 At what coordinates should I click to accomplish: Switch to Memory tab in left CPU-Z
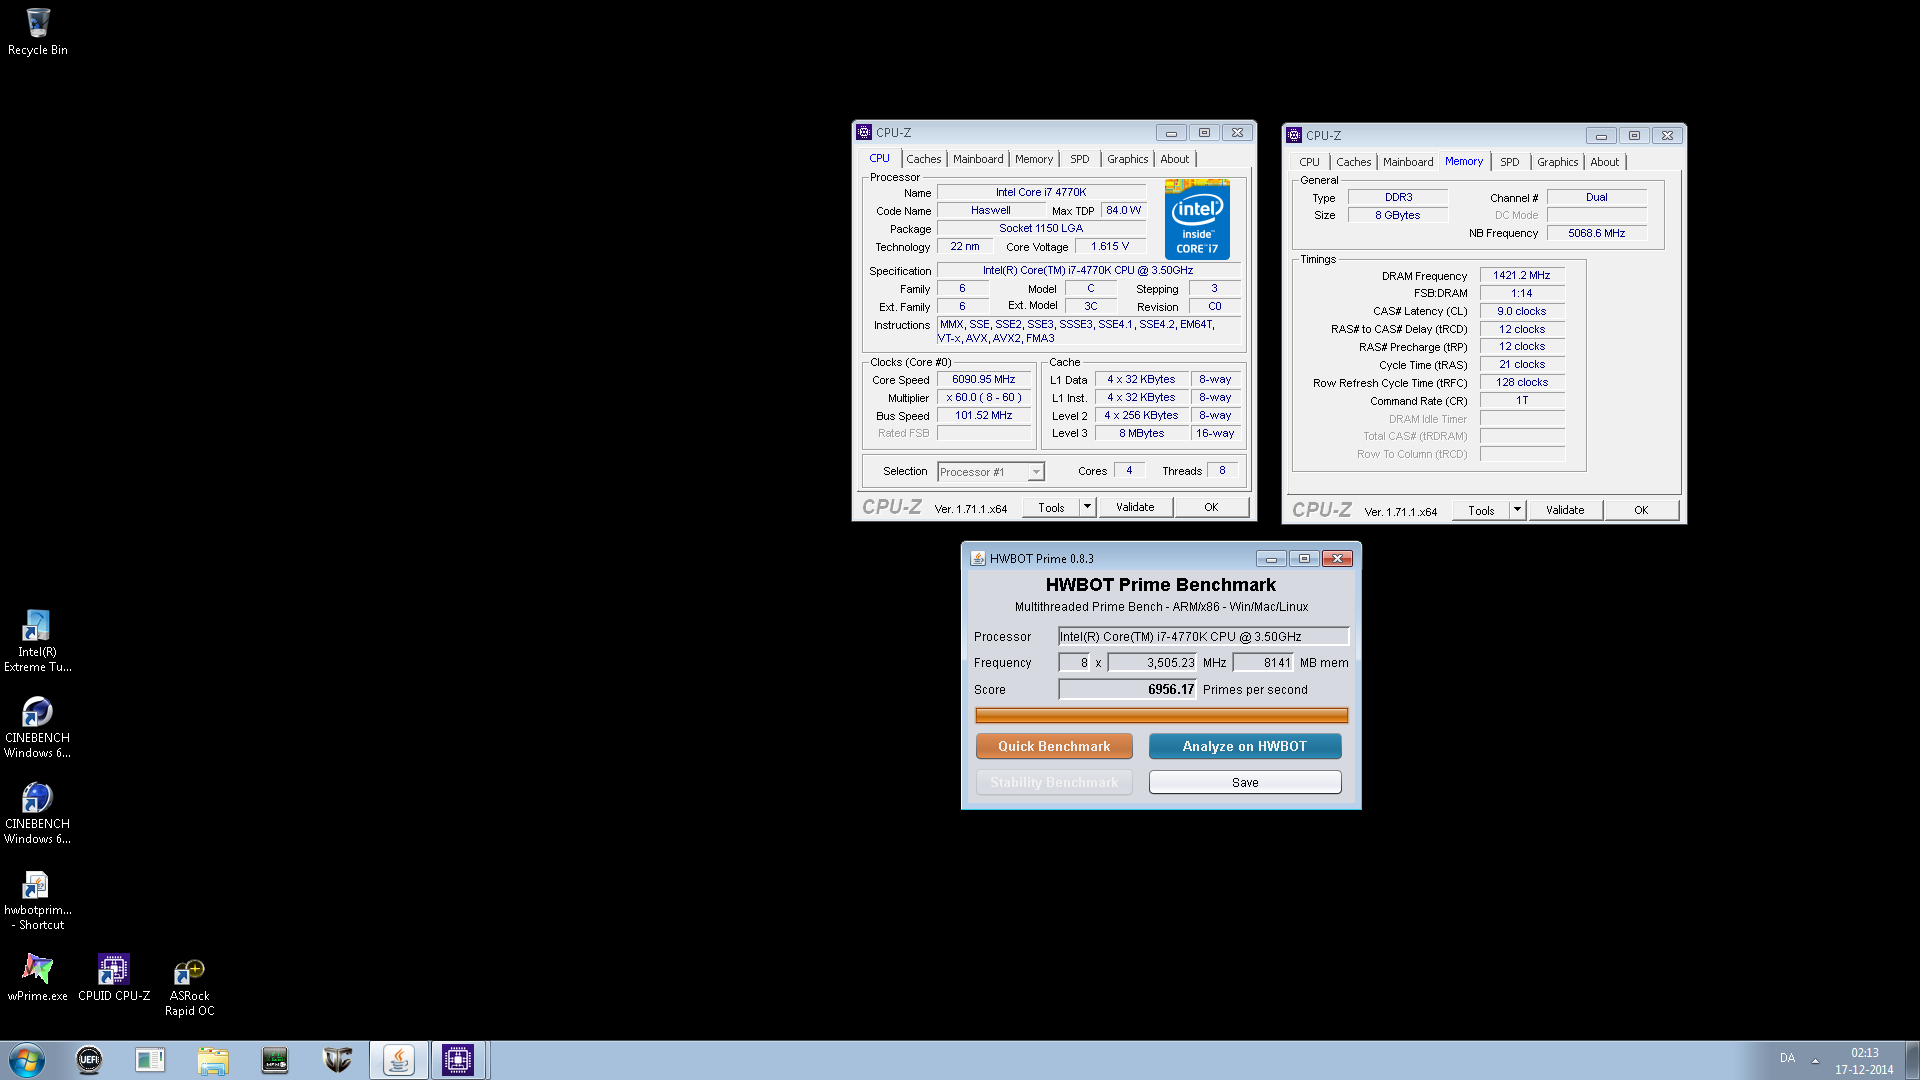[x=1033, y=159]
